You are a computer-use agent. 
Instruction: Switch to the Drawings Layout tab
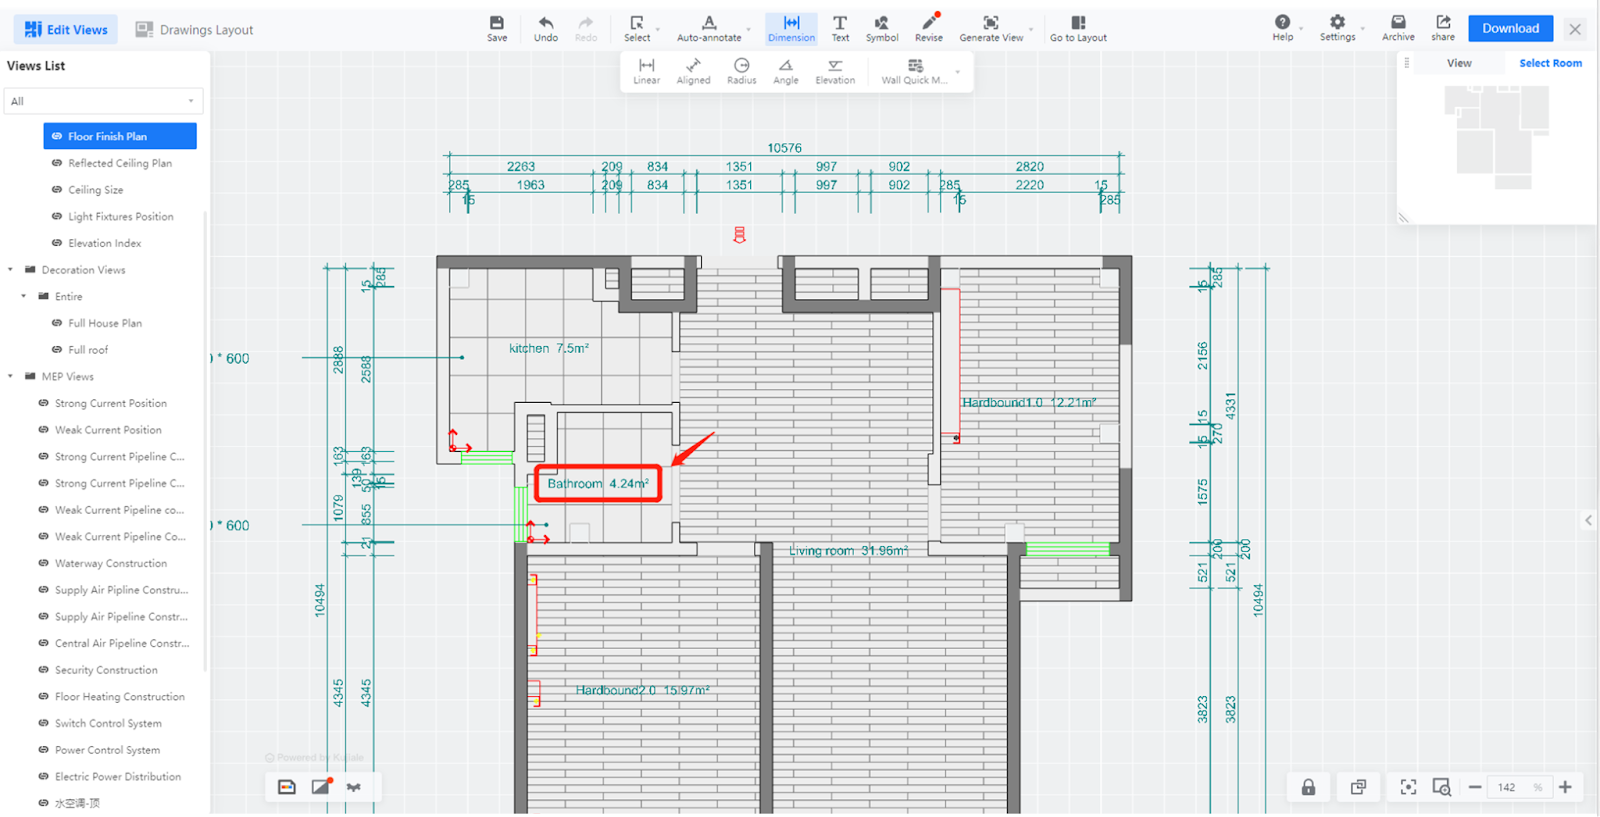[x=195, y=30]
